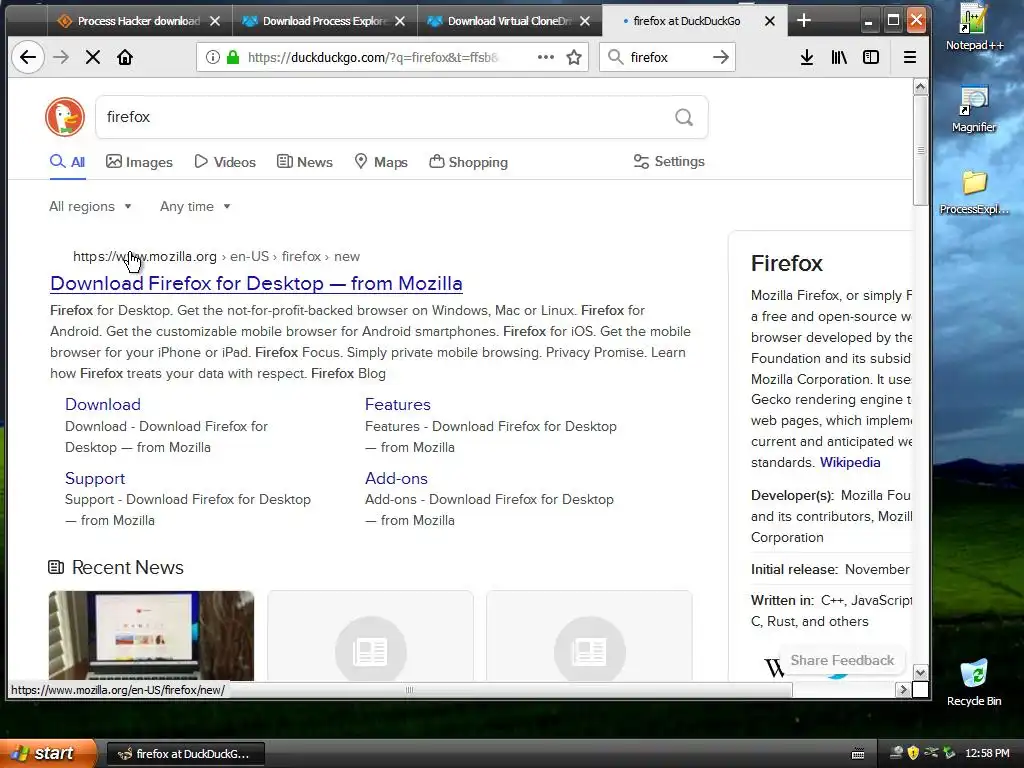Close the firefox at DuckDuckGo tab
This screenshot has width=1024, height=768.
tap(770, 21)
